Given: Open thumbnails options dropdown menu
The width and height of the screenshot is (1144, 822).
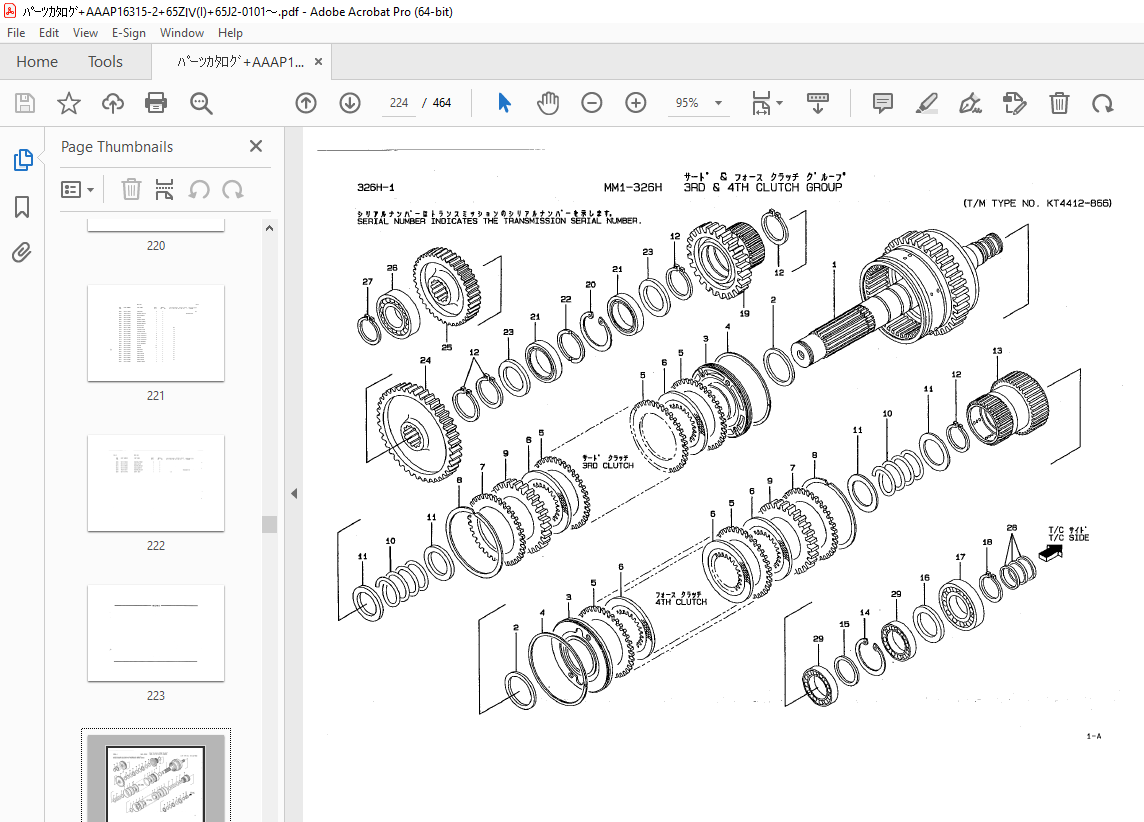Looking at the screenshot, I should [x=77, y=190].
